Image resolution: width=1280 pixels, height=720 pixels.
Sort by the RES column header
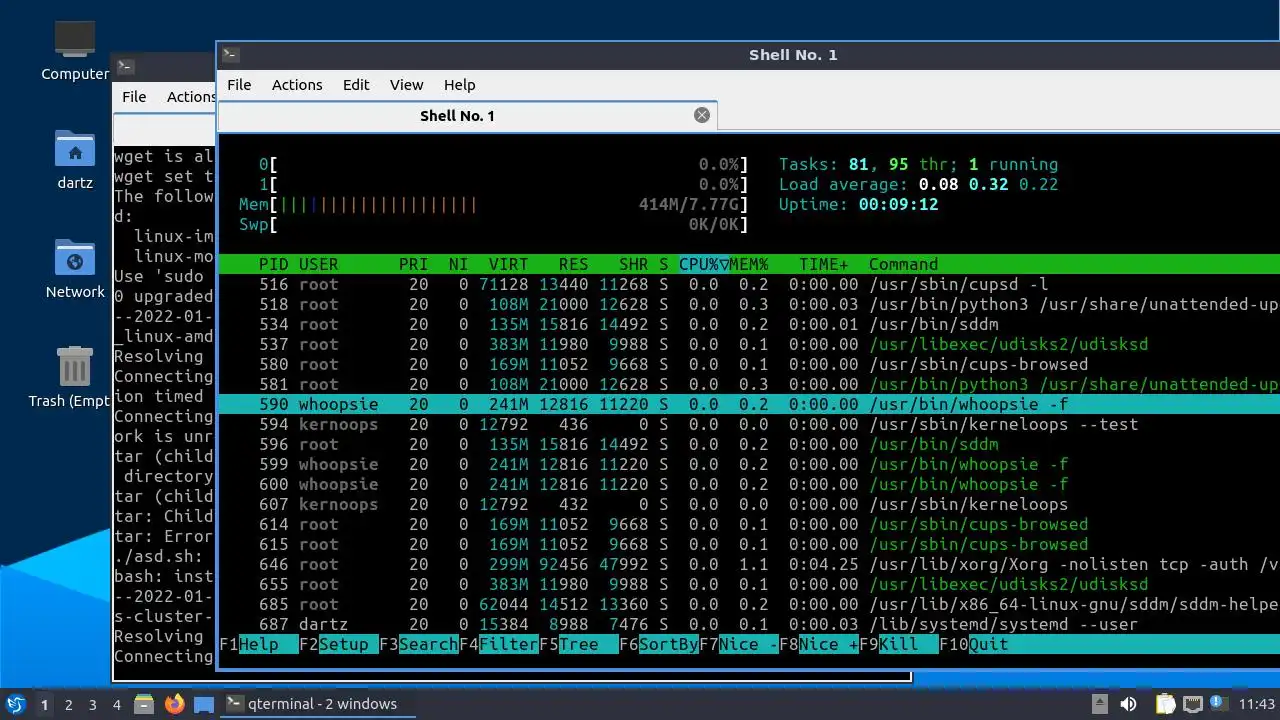574,264
